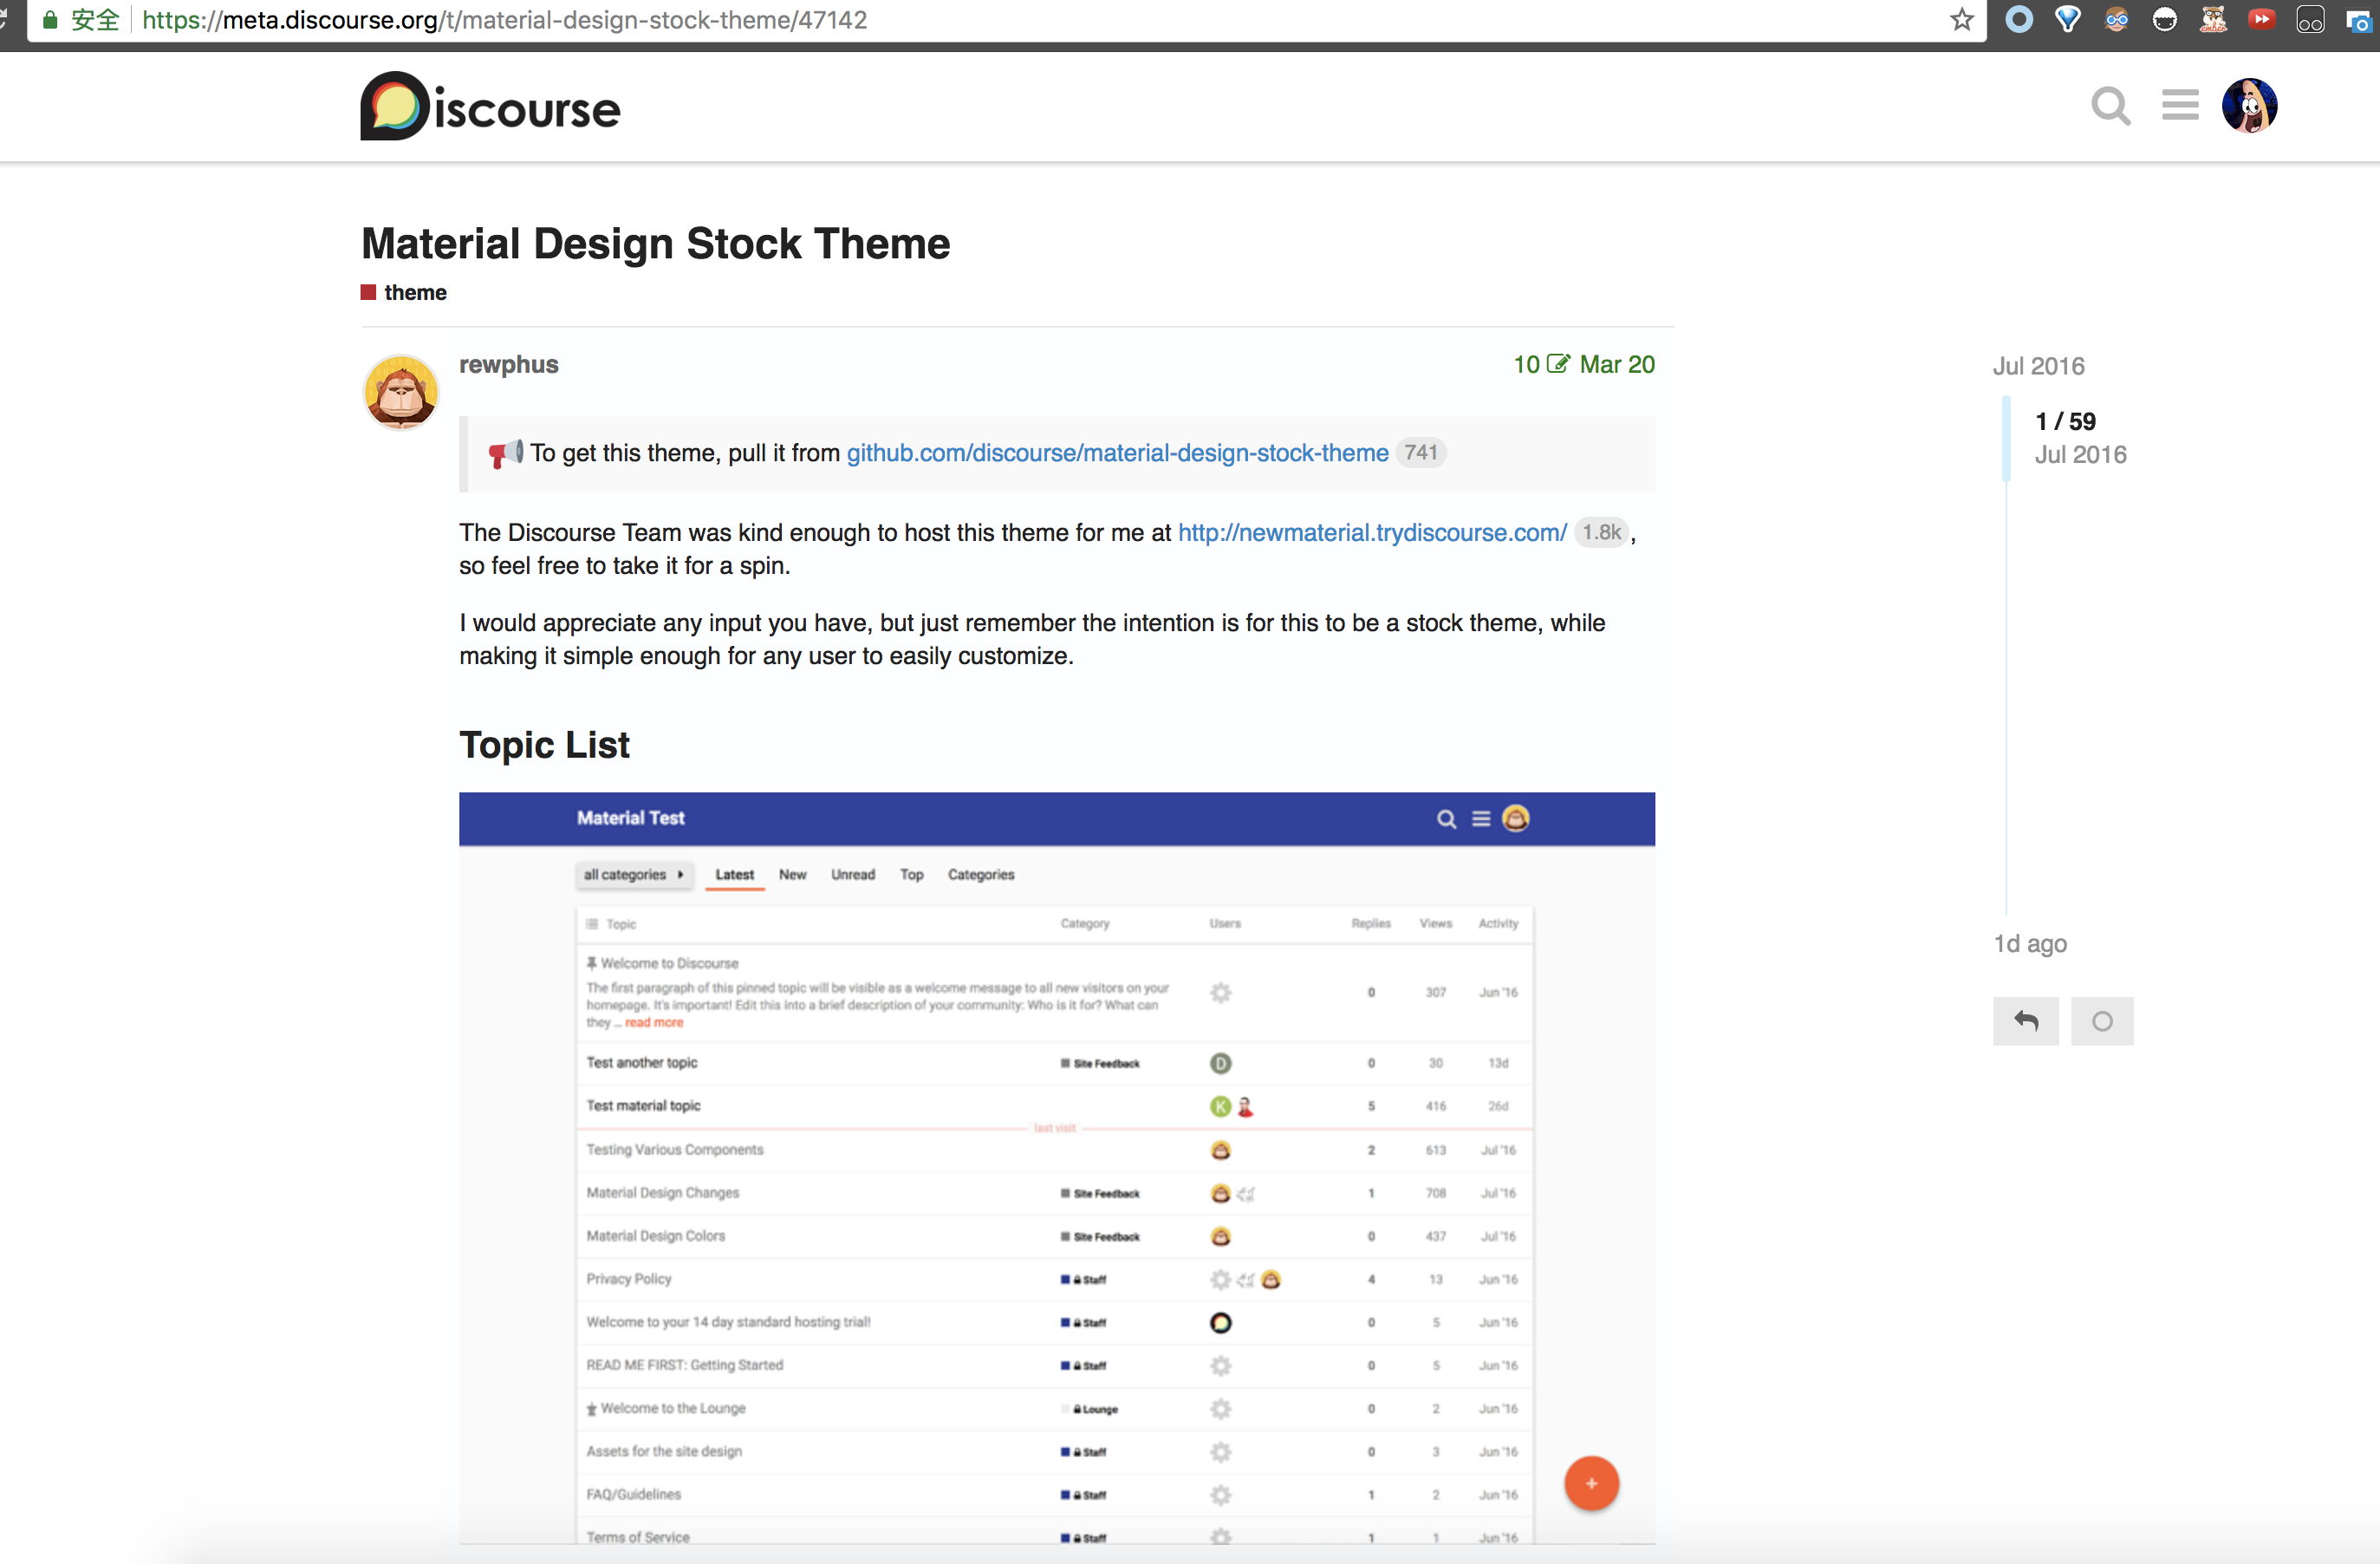The image size is (2380, 1564).
Task: Click the Mar 20 post date
Action: point(1616,364)
